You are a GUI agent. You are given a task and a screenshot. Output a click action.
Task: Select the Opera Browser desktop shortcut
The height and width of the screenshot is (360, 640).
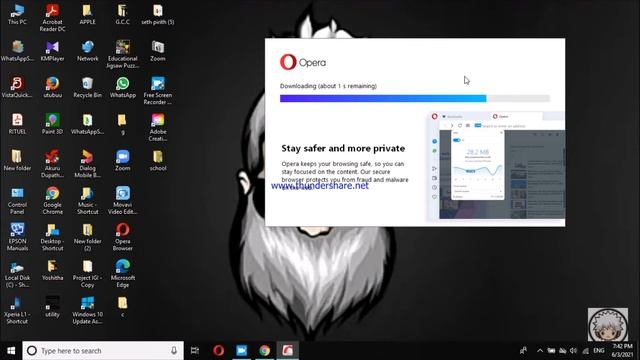pos(122,237)
